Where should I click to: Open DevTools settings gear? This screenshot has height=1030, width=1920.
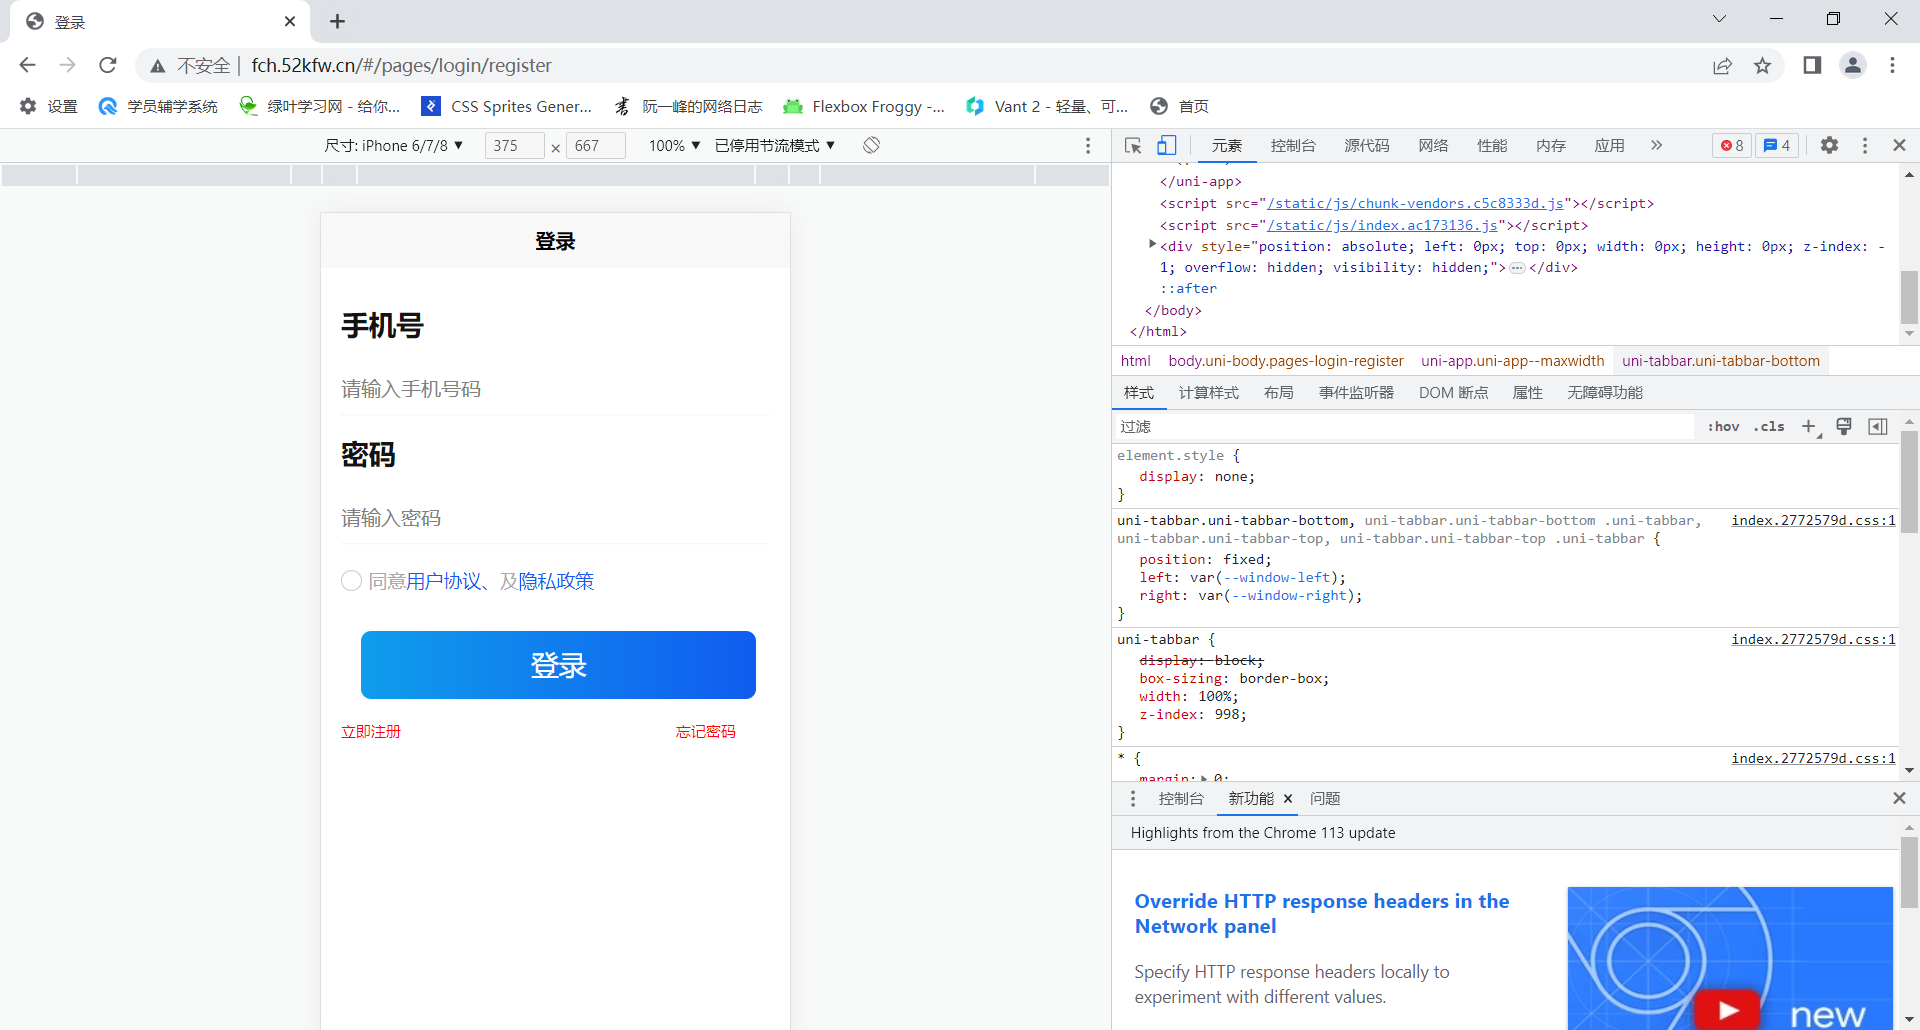[1829, 145]
